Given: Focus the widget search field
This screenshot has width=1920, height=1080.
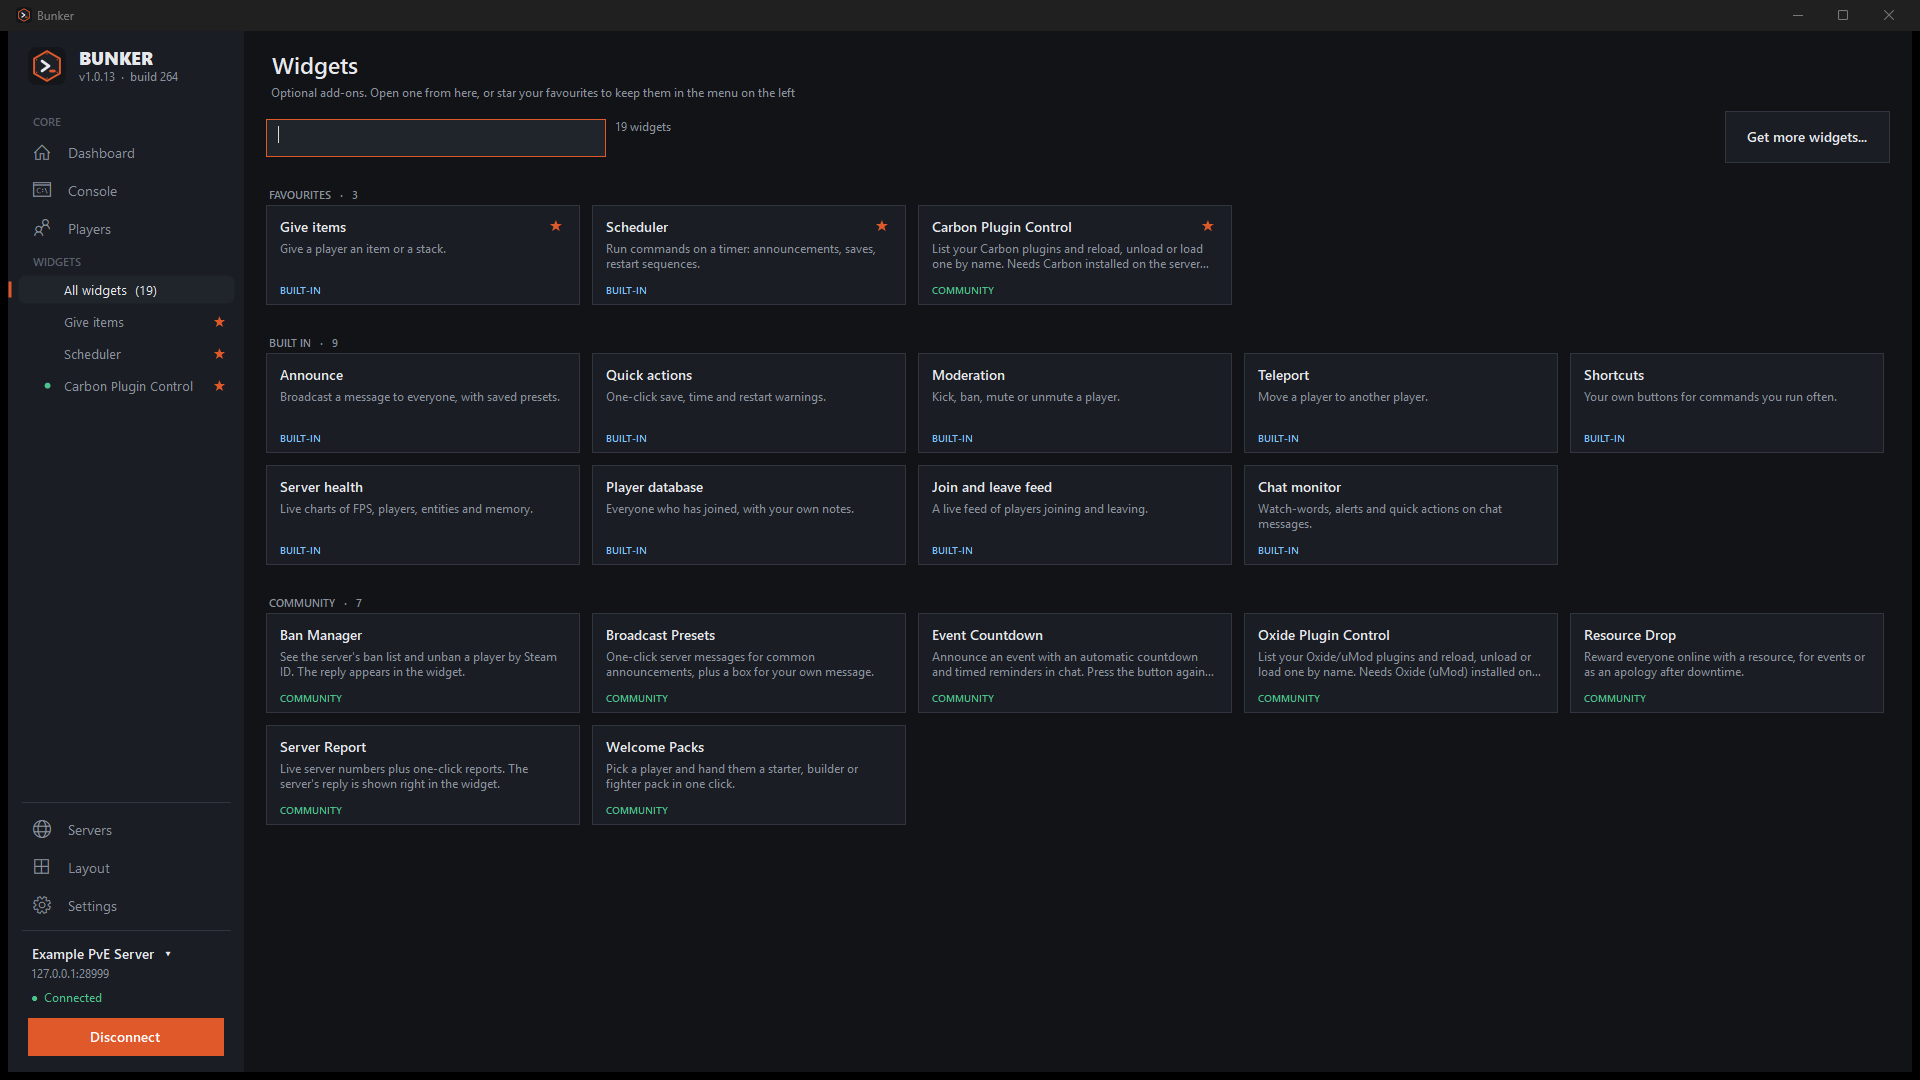Looking at the screenshot, I should coord(436,138).
